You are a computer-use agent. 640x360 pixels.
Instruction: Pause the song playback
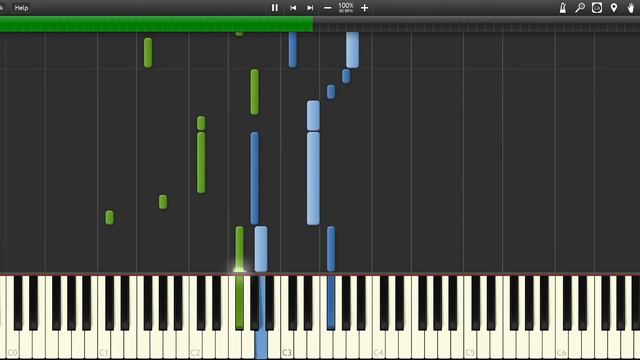[x=275, y=8]
